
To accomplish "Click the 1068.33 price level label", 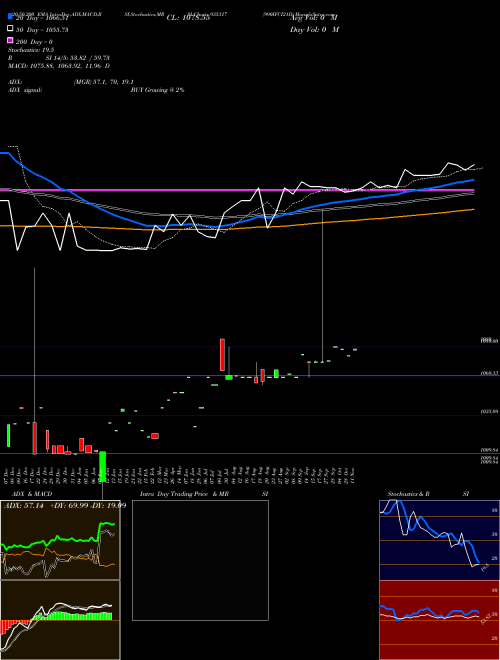I will (489, 373).
